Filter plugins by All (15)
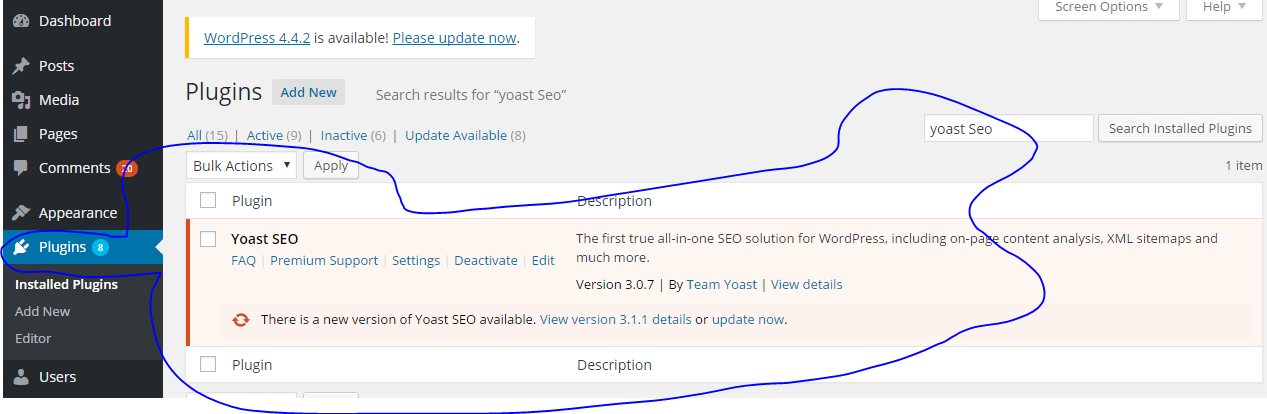The width and height of the screenshot is (1267, 414). [208, 135]
